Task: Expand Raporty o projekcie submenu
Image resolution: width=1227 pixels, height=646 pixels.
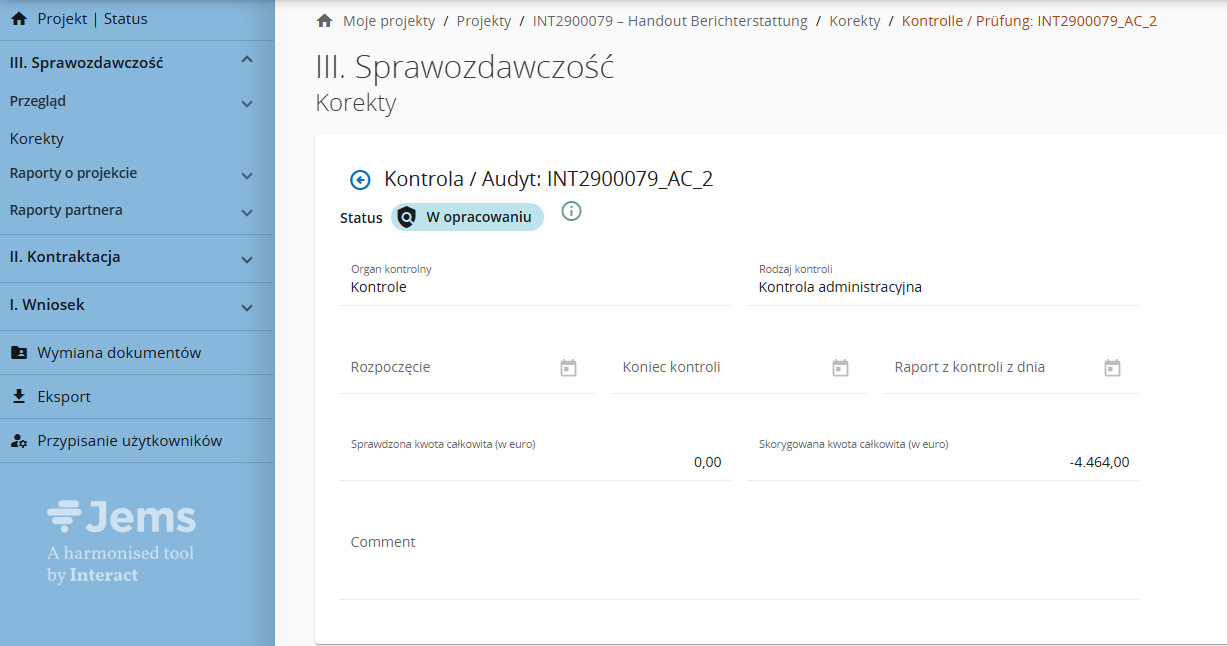Action: pos(247,176)
